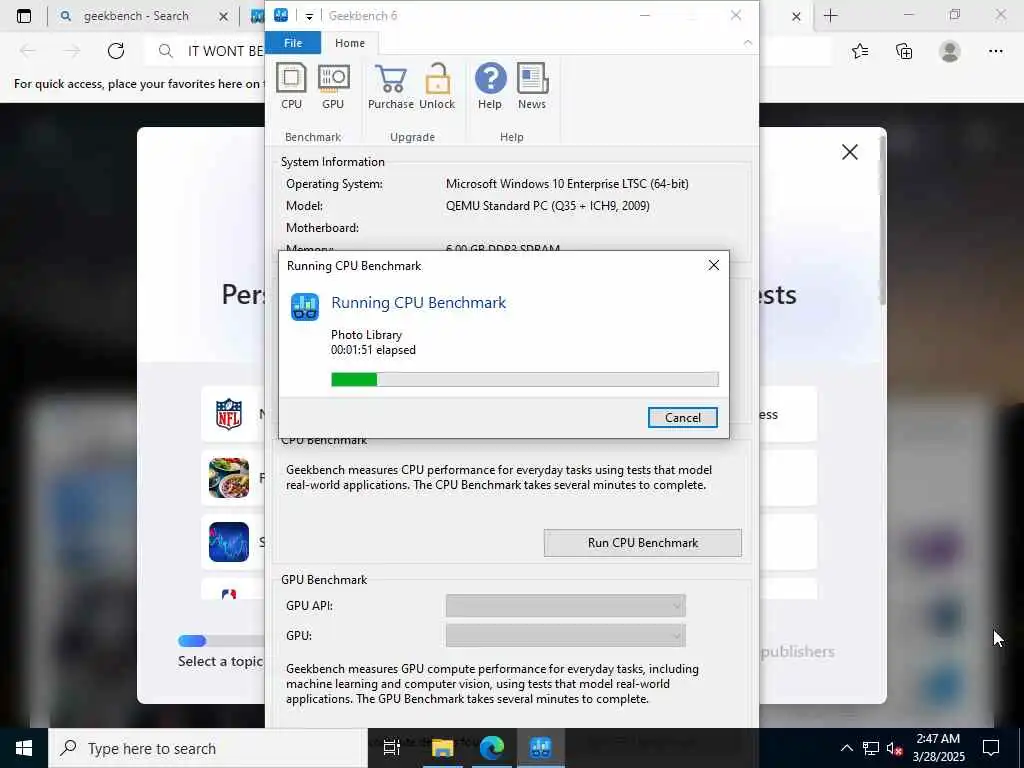Click the Geekbench logo in dialog
Screen dimensions: 1024x768
tap(305, 307)
